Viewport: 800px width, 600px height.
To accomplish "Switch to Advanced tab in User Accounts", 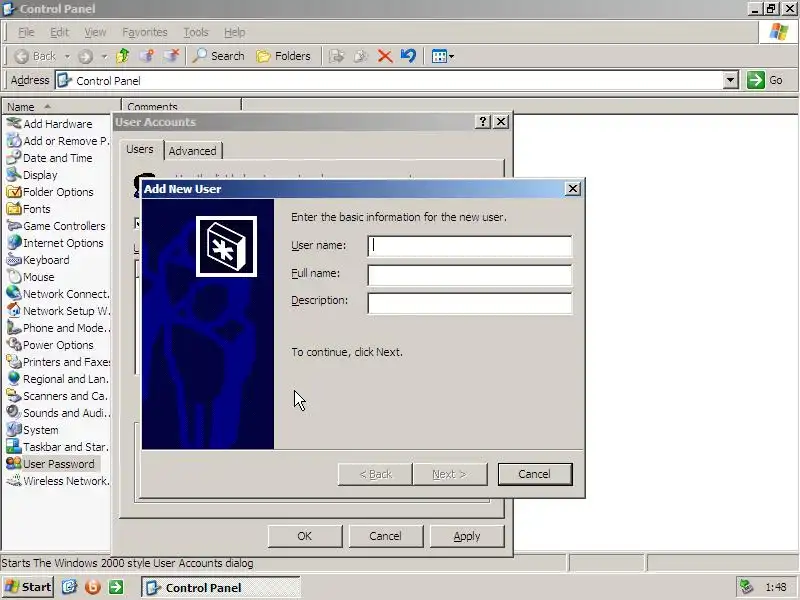I will (192, 151).
